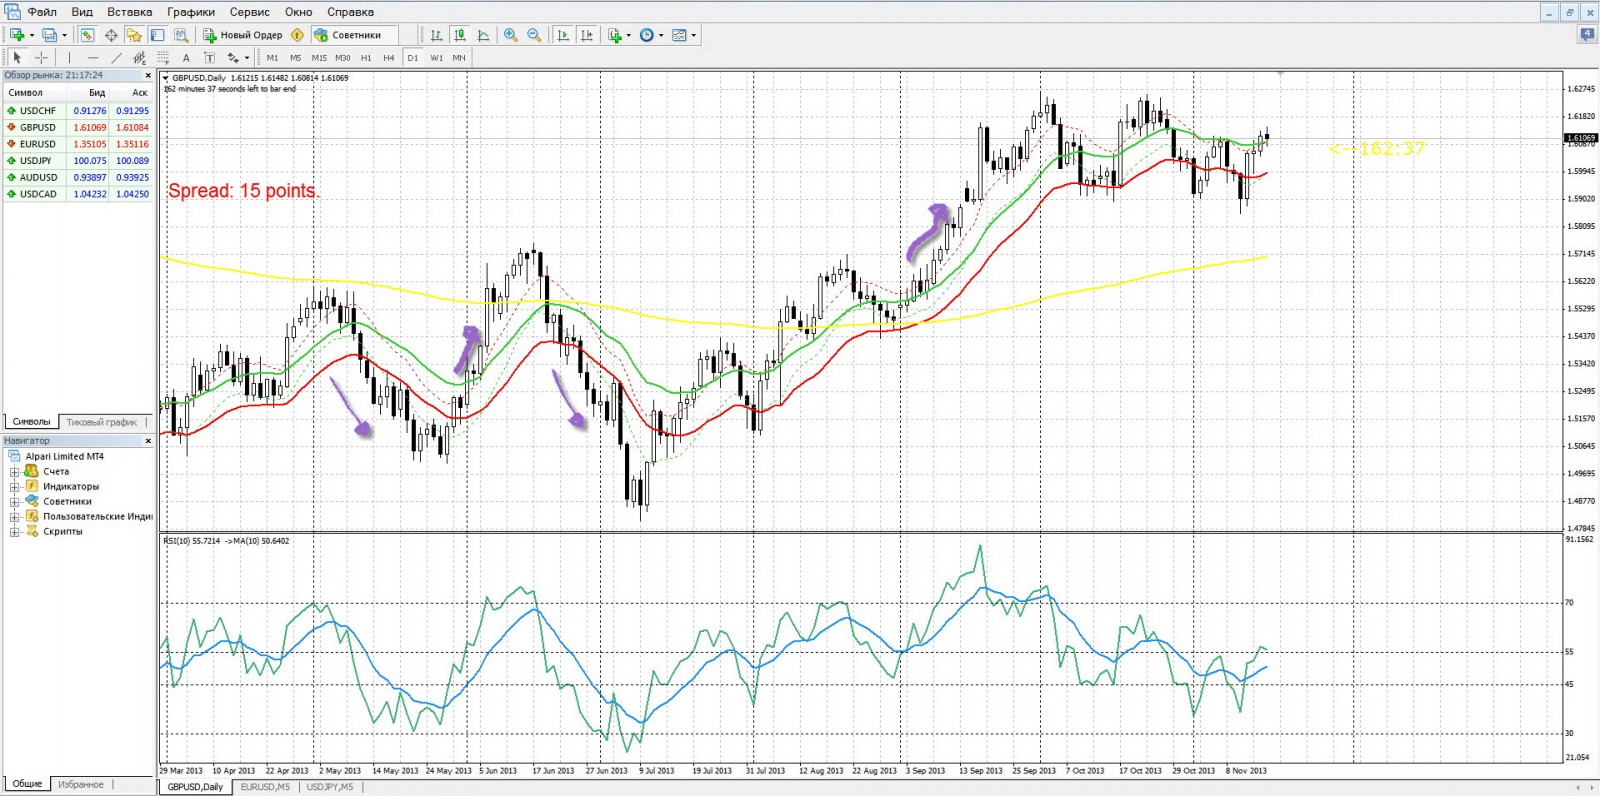This screenshot has width=1600, height=796.
Task: Zoom out on the chart
Action: coord(534,35)
